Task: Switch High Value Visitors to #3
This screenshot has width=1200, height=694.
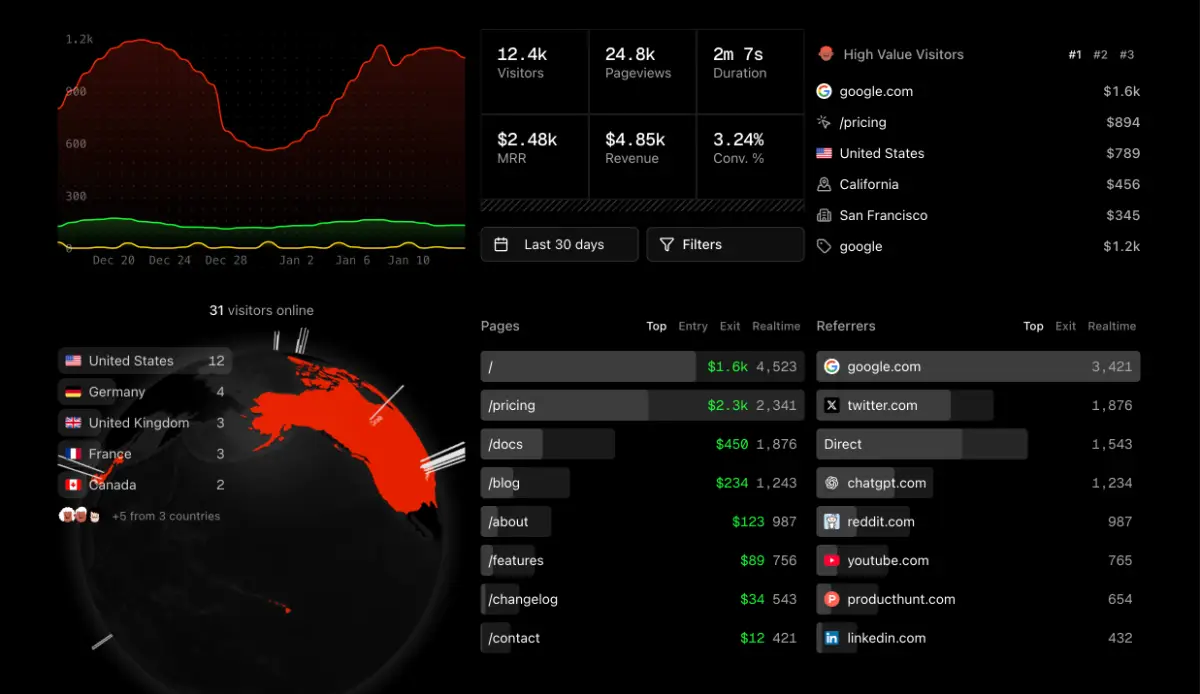Action: 1126,55
